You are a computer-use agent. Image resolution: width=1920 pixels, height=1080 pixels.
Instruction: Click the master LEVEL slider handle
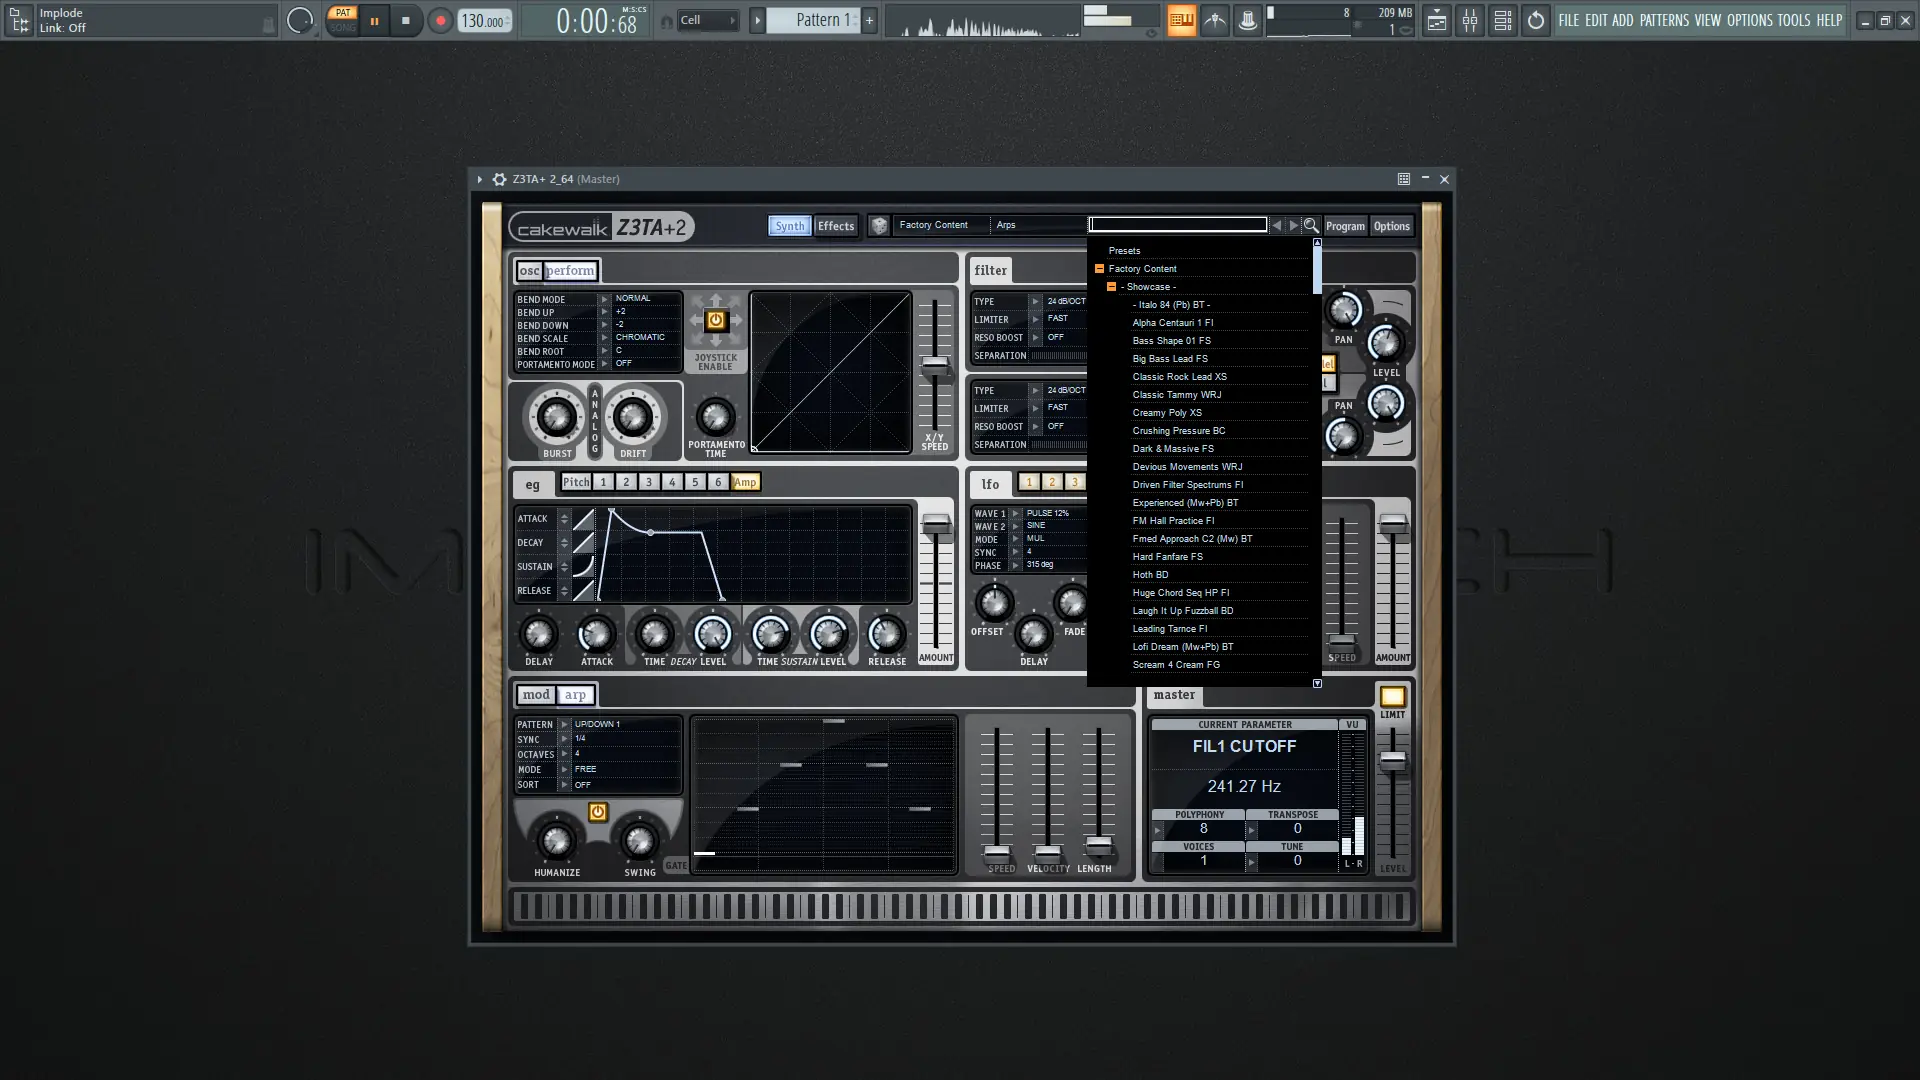click(x=1392, y=761)
